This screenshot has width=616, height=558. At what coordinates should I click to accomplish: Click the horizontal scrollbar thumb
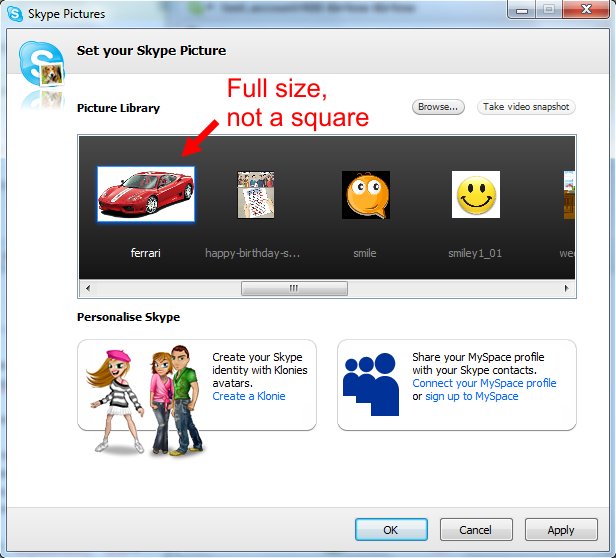coord(294,288)
